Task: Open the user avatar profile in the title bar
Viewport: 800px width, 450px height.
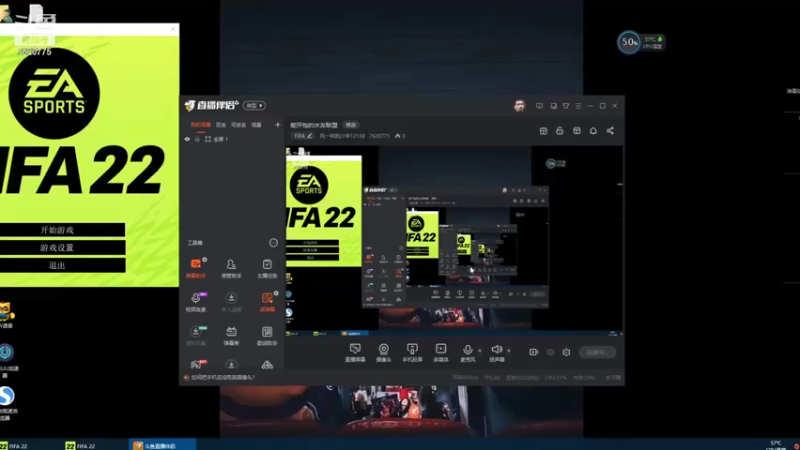Action: (x=519, y=106)
